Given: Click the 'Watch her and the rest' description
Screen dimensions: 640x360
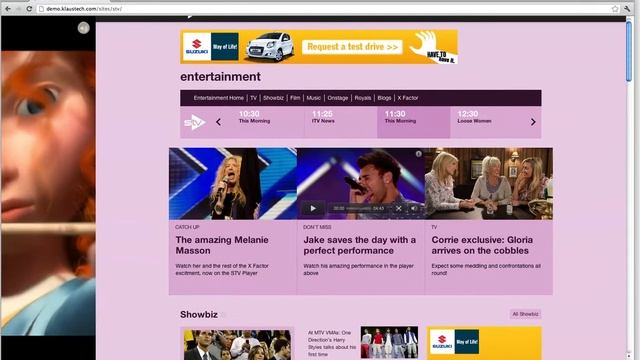Looking at the screenshot, I should (x=222, y=269).
